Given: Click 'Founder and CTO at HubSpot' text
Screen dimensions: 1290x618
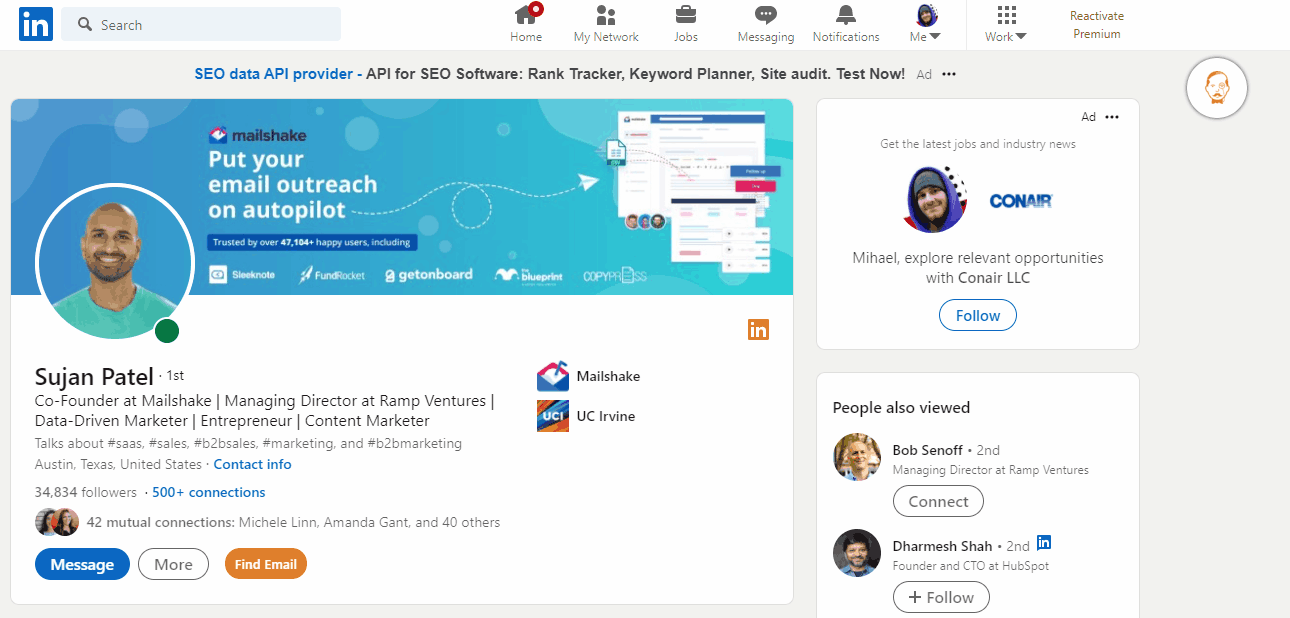Looking at the screenshot, I should 971,566.
